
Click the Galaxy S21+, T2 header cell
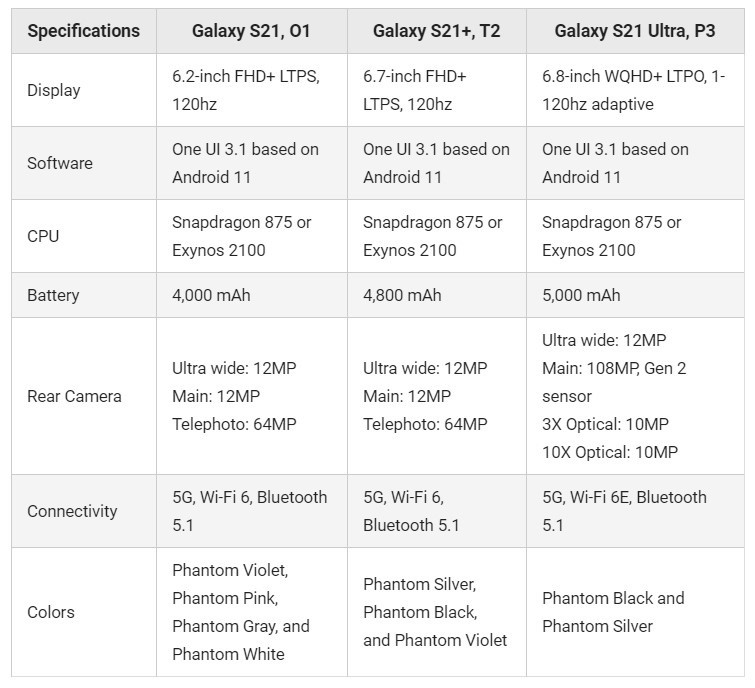point(436,31)
